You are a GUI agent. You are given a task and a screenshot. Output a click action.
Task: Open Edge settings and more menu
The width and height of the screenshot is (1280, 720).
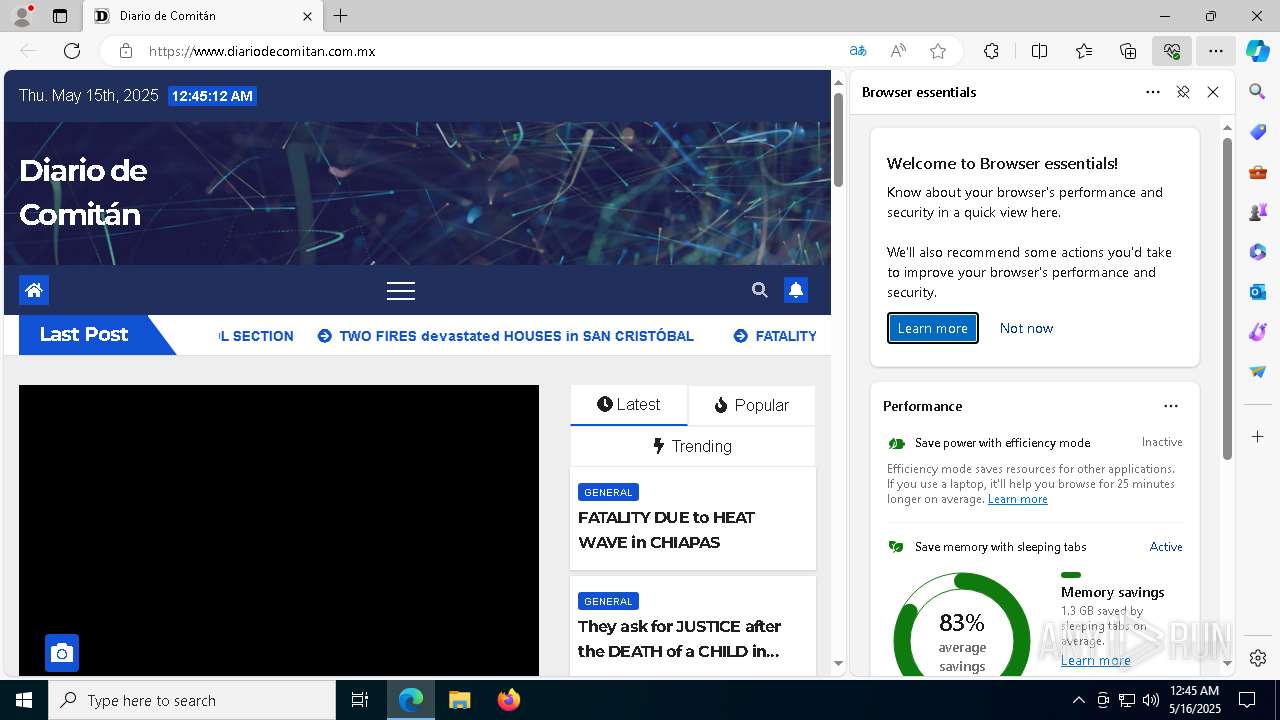click(x=1216, y=51)
